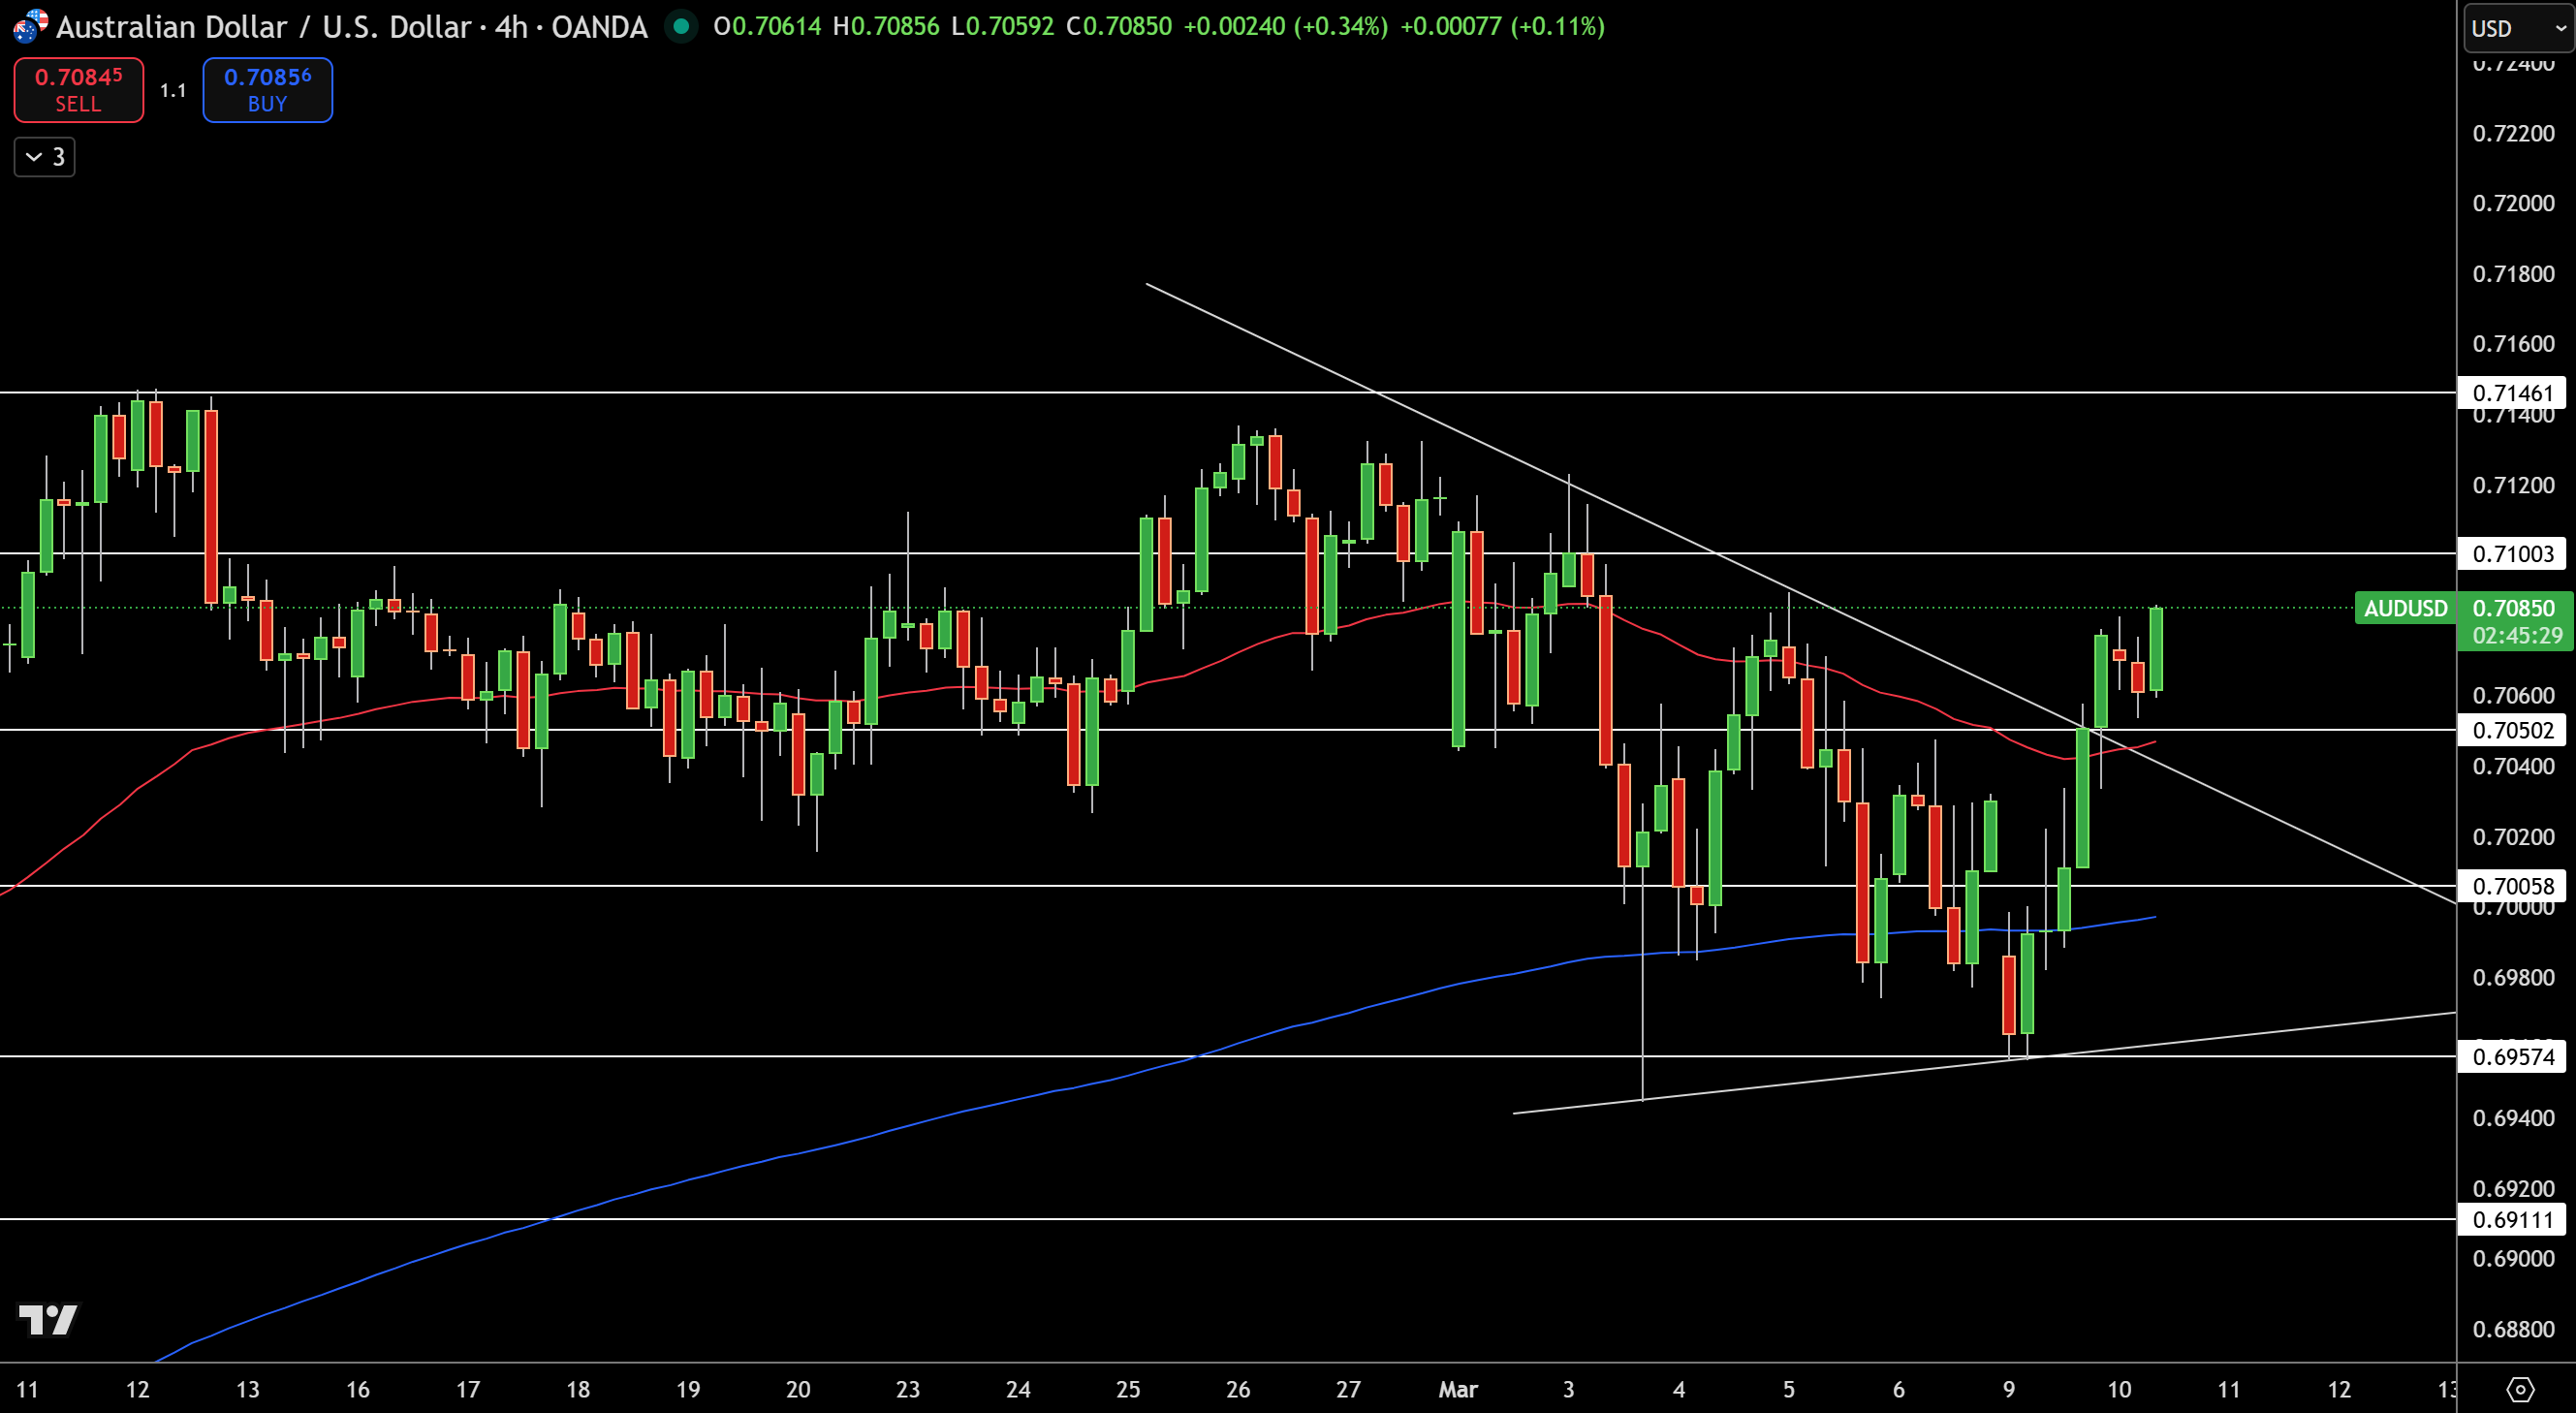The image size is (2576, 1413).
Task: Click the 0.69400 price axis label
Action: 2513,1118
